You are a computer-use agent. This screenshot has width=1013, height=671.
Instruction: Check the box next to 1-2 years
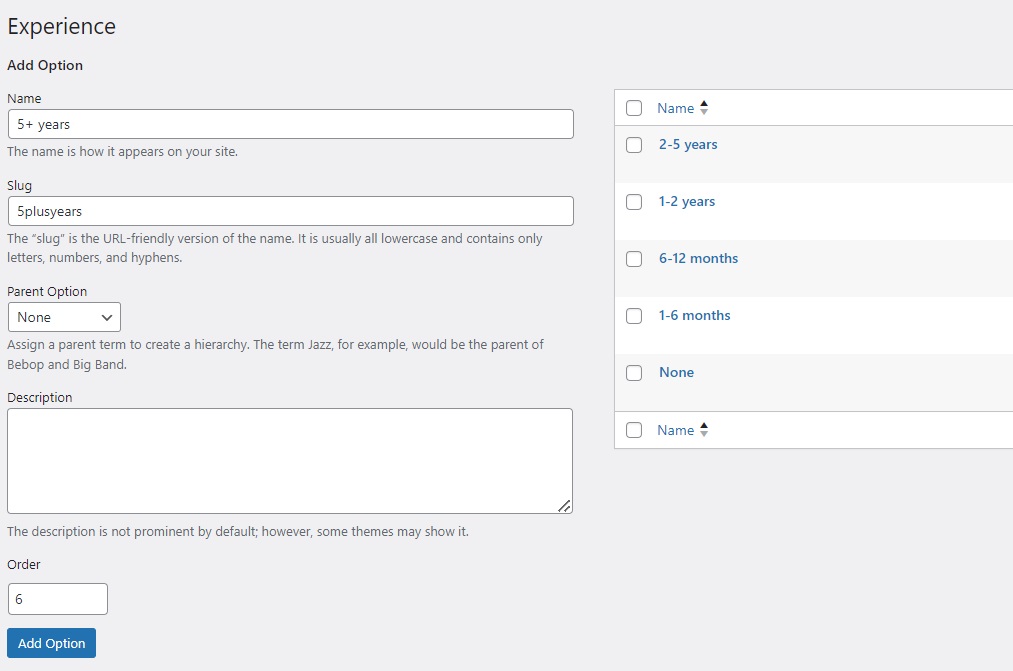[633, 202]
